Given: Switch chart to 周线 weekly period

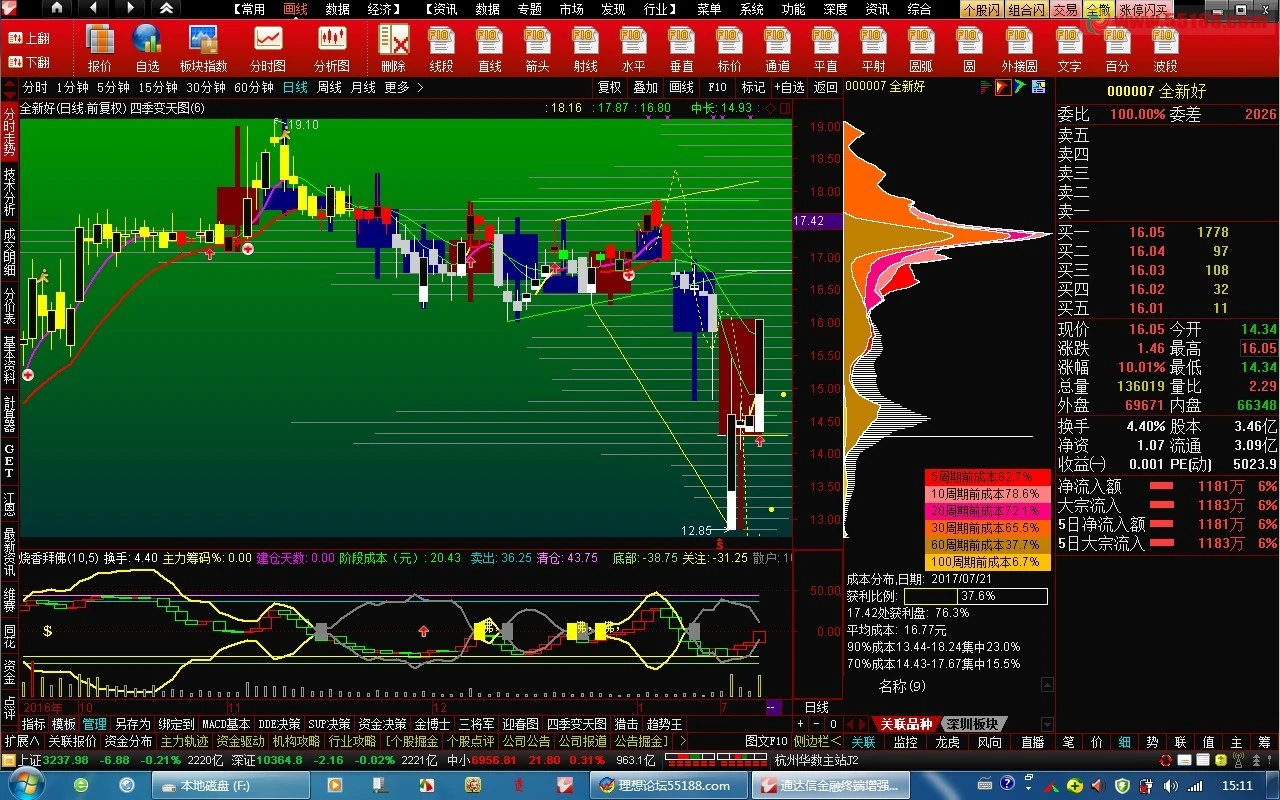Looking at the screenshot, I should click(x=329, y=87).
